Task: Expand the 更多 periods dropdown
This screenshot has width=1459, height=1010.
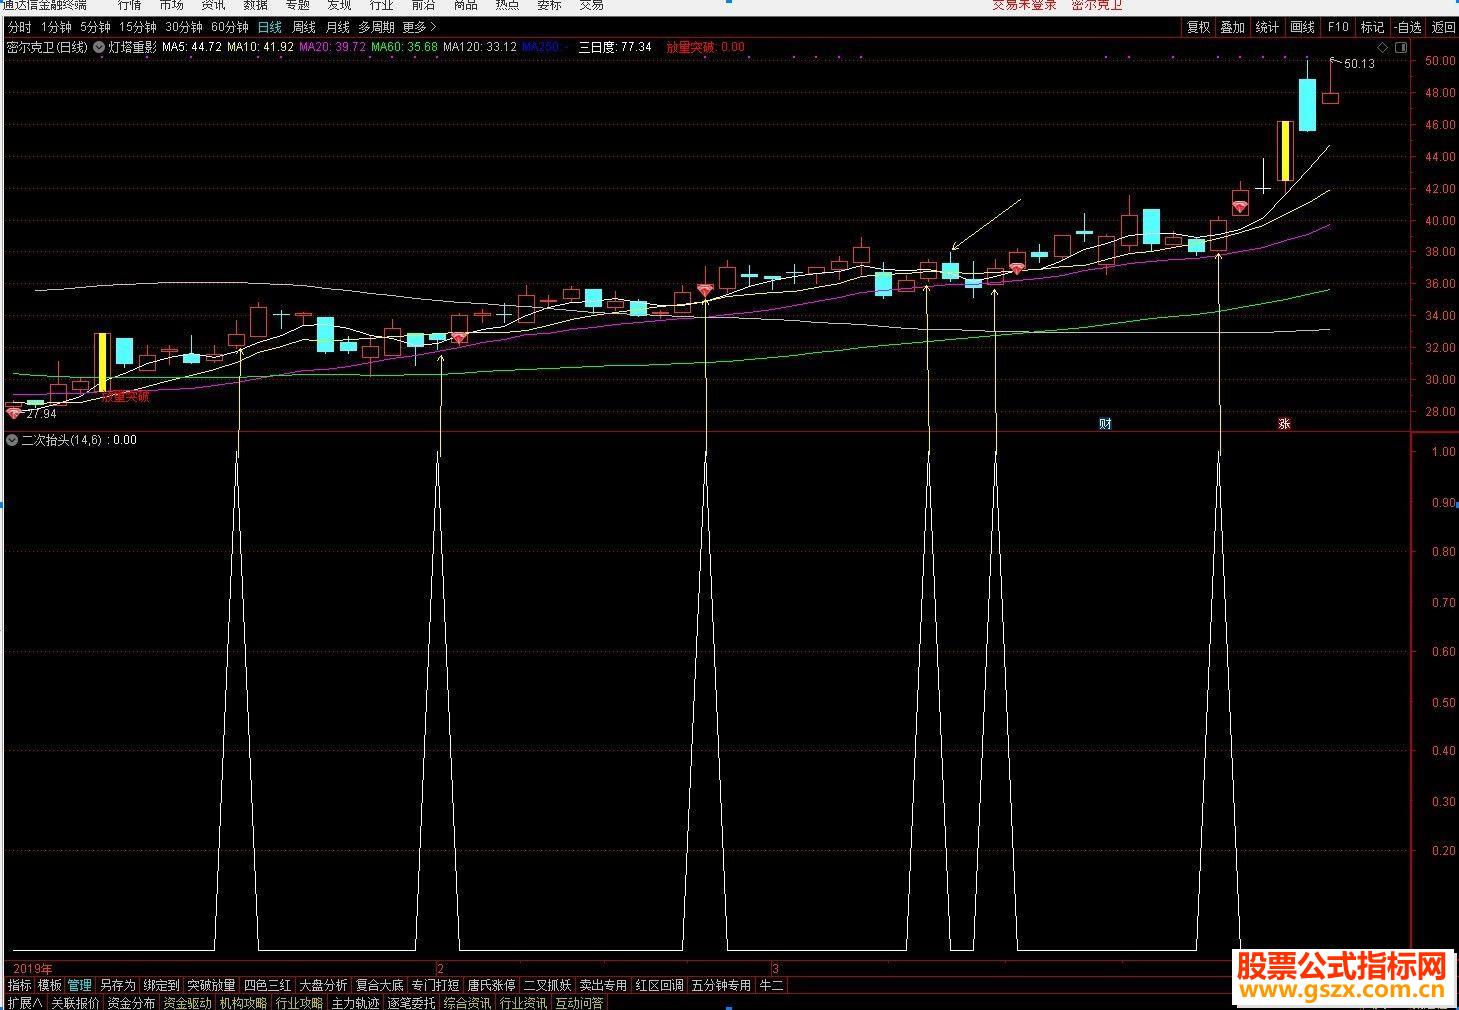Action: 419,28
